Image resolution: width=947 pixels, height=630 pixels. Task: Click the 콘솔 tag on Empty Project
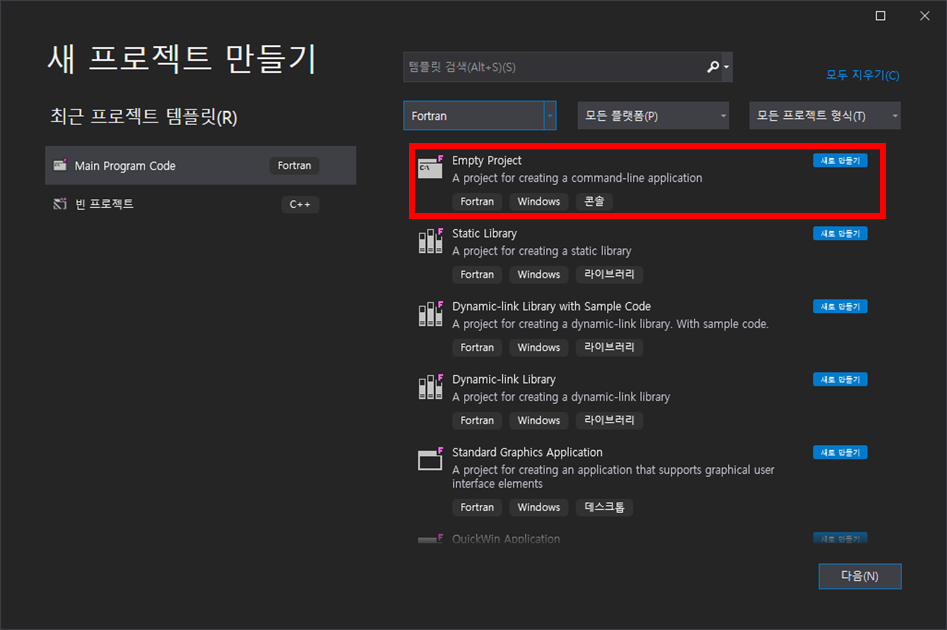594,201
